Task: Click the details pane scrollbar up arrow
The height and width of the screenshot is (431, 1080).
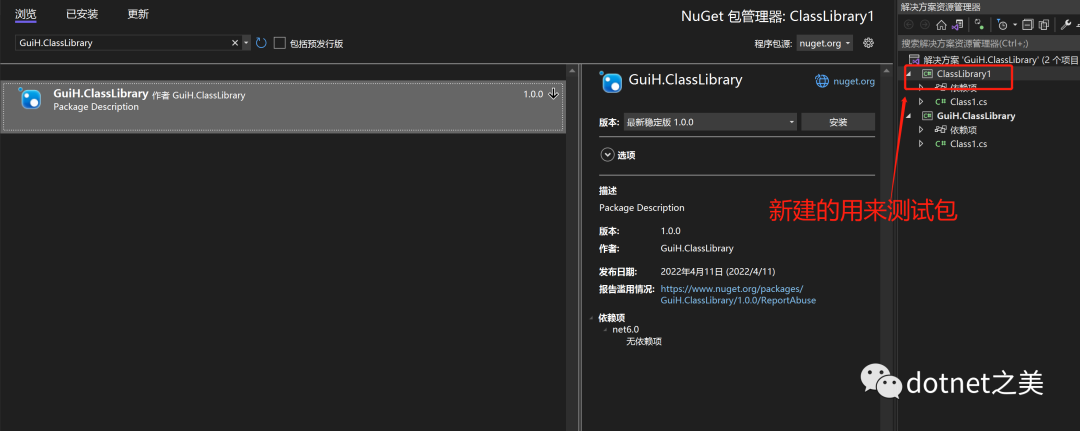Action: point(886,70)
